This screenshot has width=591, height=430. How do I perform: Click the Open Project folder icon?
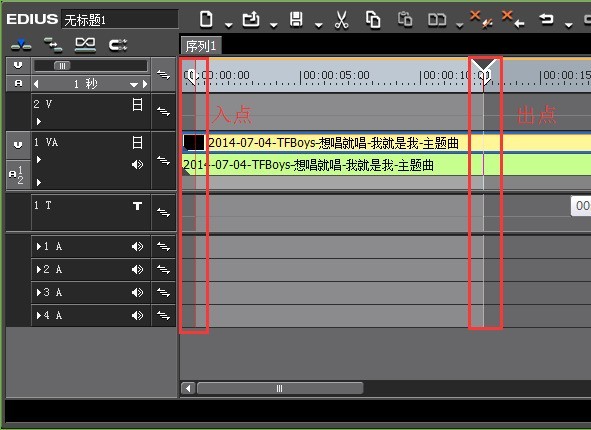(251, 20)
